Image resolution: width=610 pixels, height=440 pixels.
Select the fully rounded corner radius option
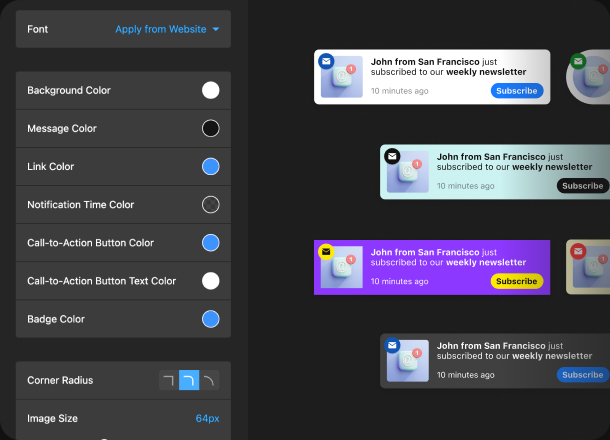[209, 381]
